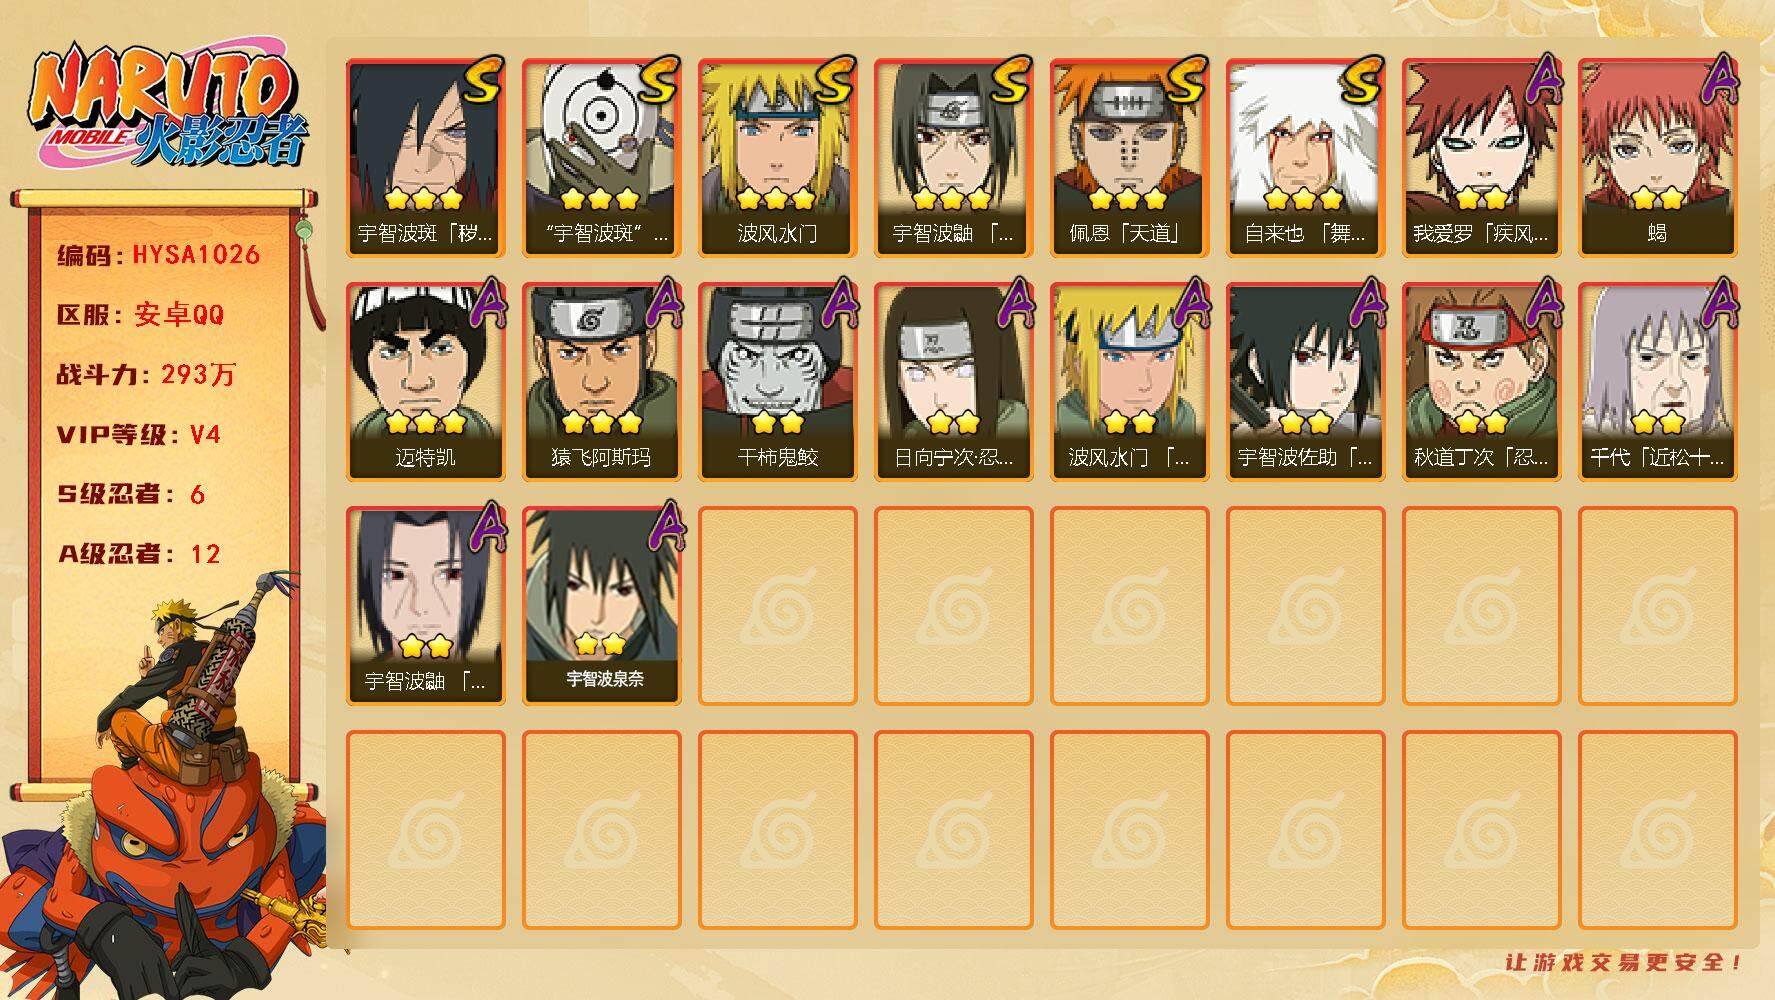The image size is (1775, 1000).
Task: Click the 迈特凯 ninja portrait
Action: click(x=425, y=382)
